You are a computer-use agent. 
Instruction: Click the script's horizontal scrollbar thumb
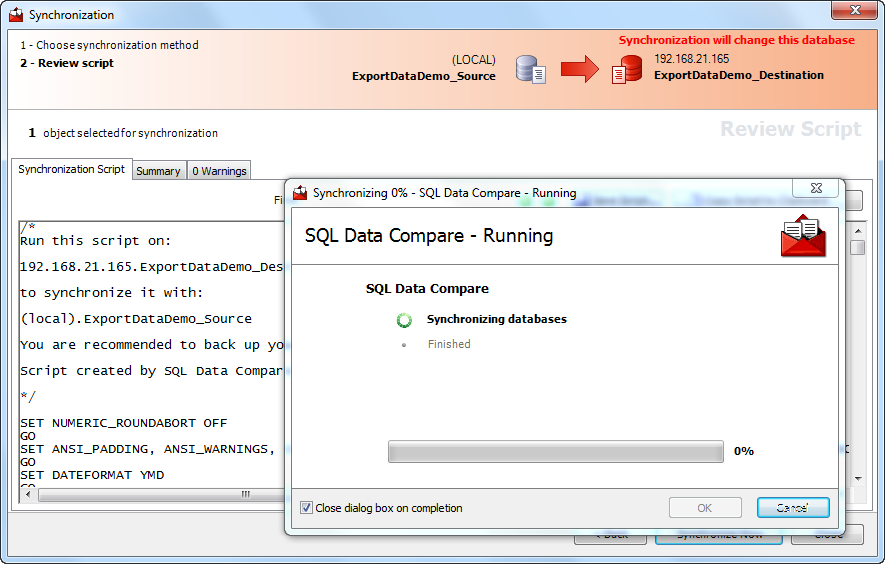[245, 495]
